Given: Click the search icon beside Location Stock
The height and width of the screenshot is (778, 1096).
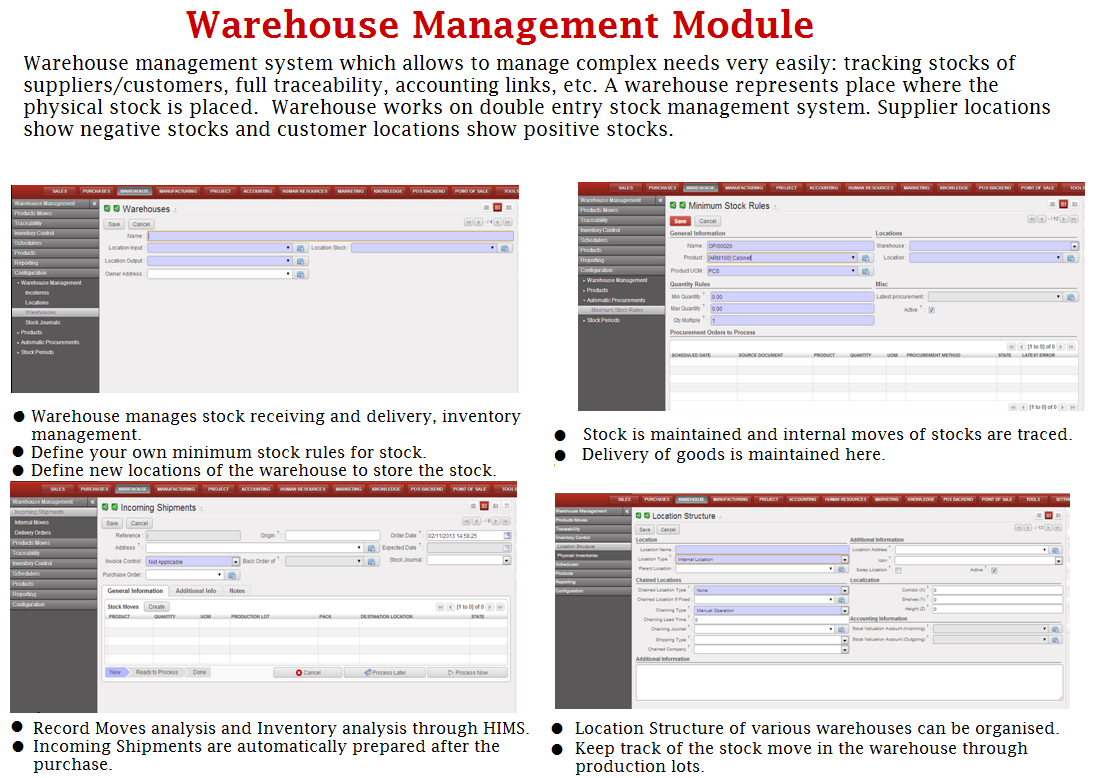Looking at the screenshot, I should point(504,248).
